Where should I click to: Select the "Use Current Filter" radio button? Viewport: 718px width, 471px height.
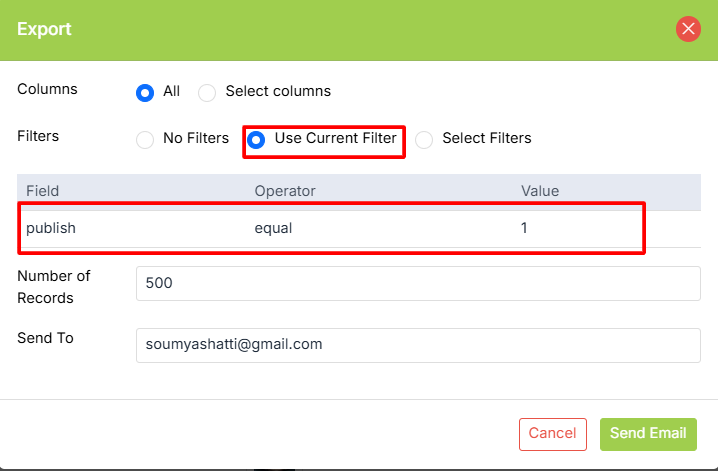point(256,139)
